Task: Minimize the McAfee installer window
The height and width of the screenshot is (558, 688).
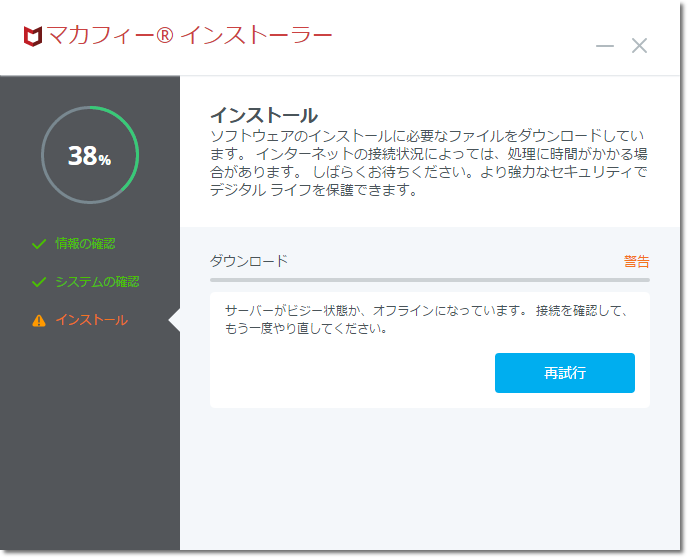Action: pyautogui.click(x=605, y=46)
